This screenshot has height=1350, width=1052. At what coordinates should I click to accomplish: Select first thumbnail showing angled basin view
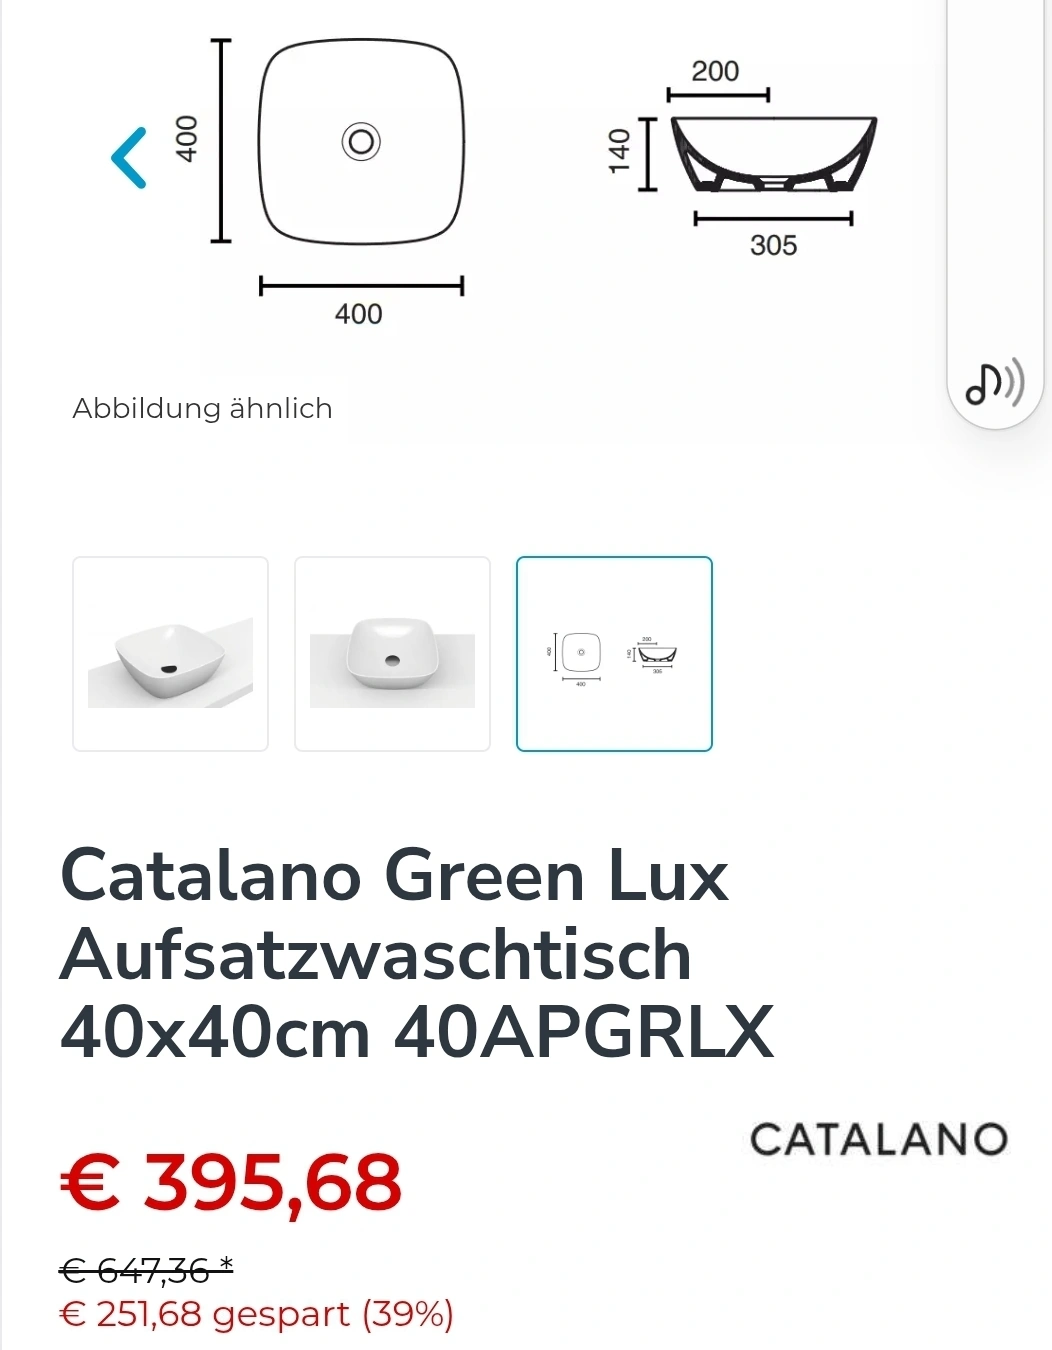click(171, 654)
